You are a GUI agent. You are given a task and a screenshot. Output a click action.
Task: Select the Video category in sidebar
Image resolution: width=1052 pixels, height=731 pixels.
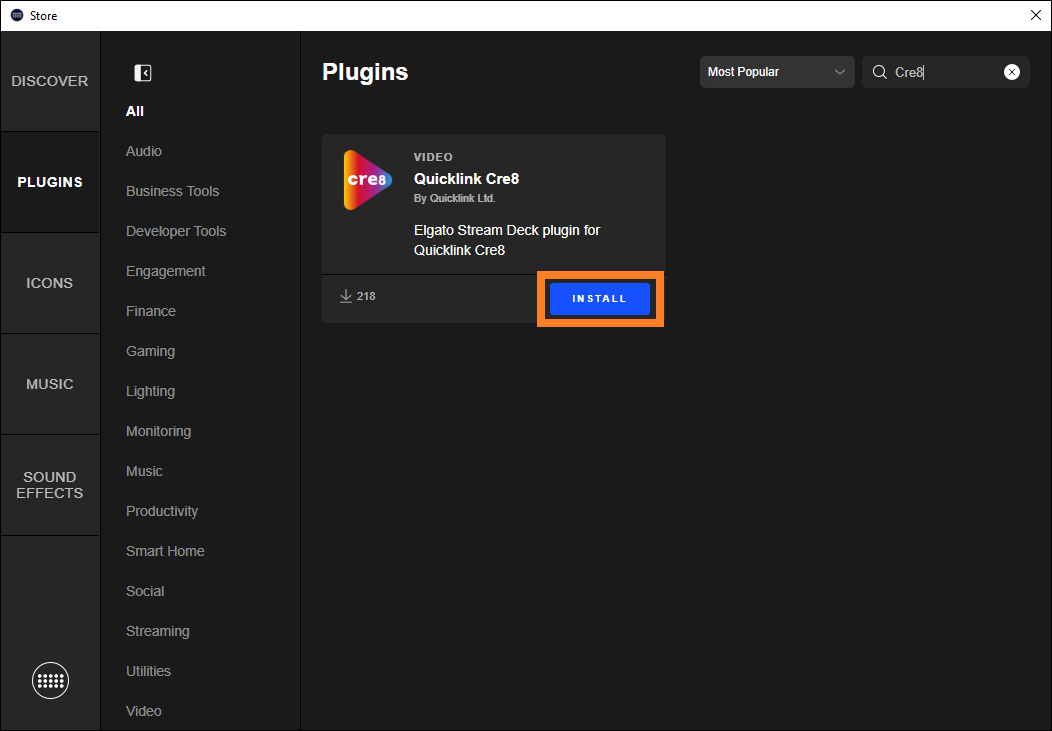click(x=144, y=711)
